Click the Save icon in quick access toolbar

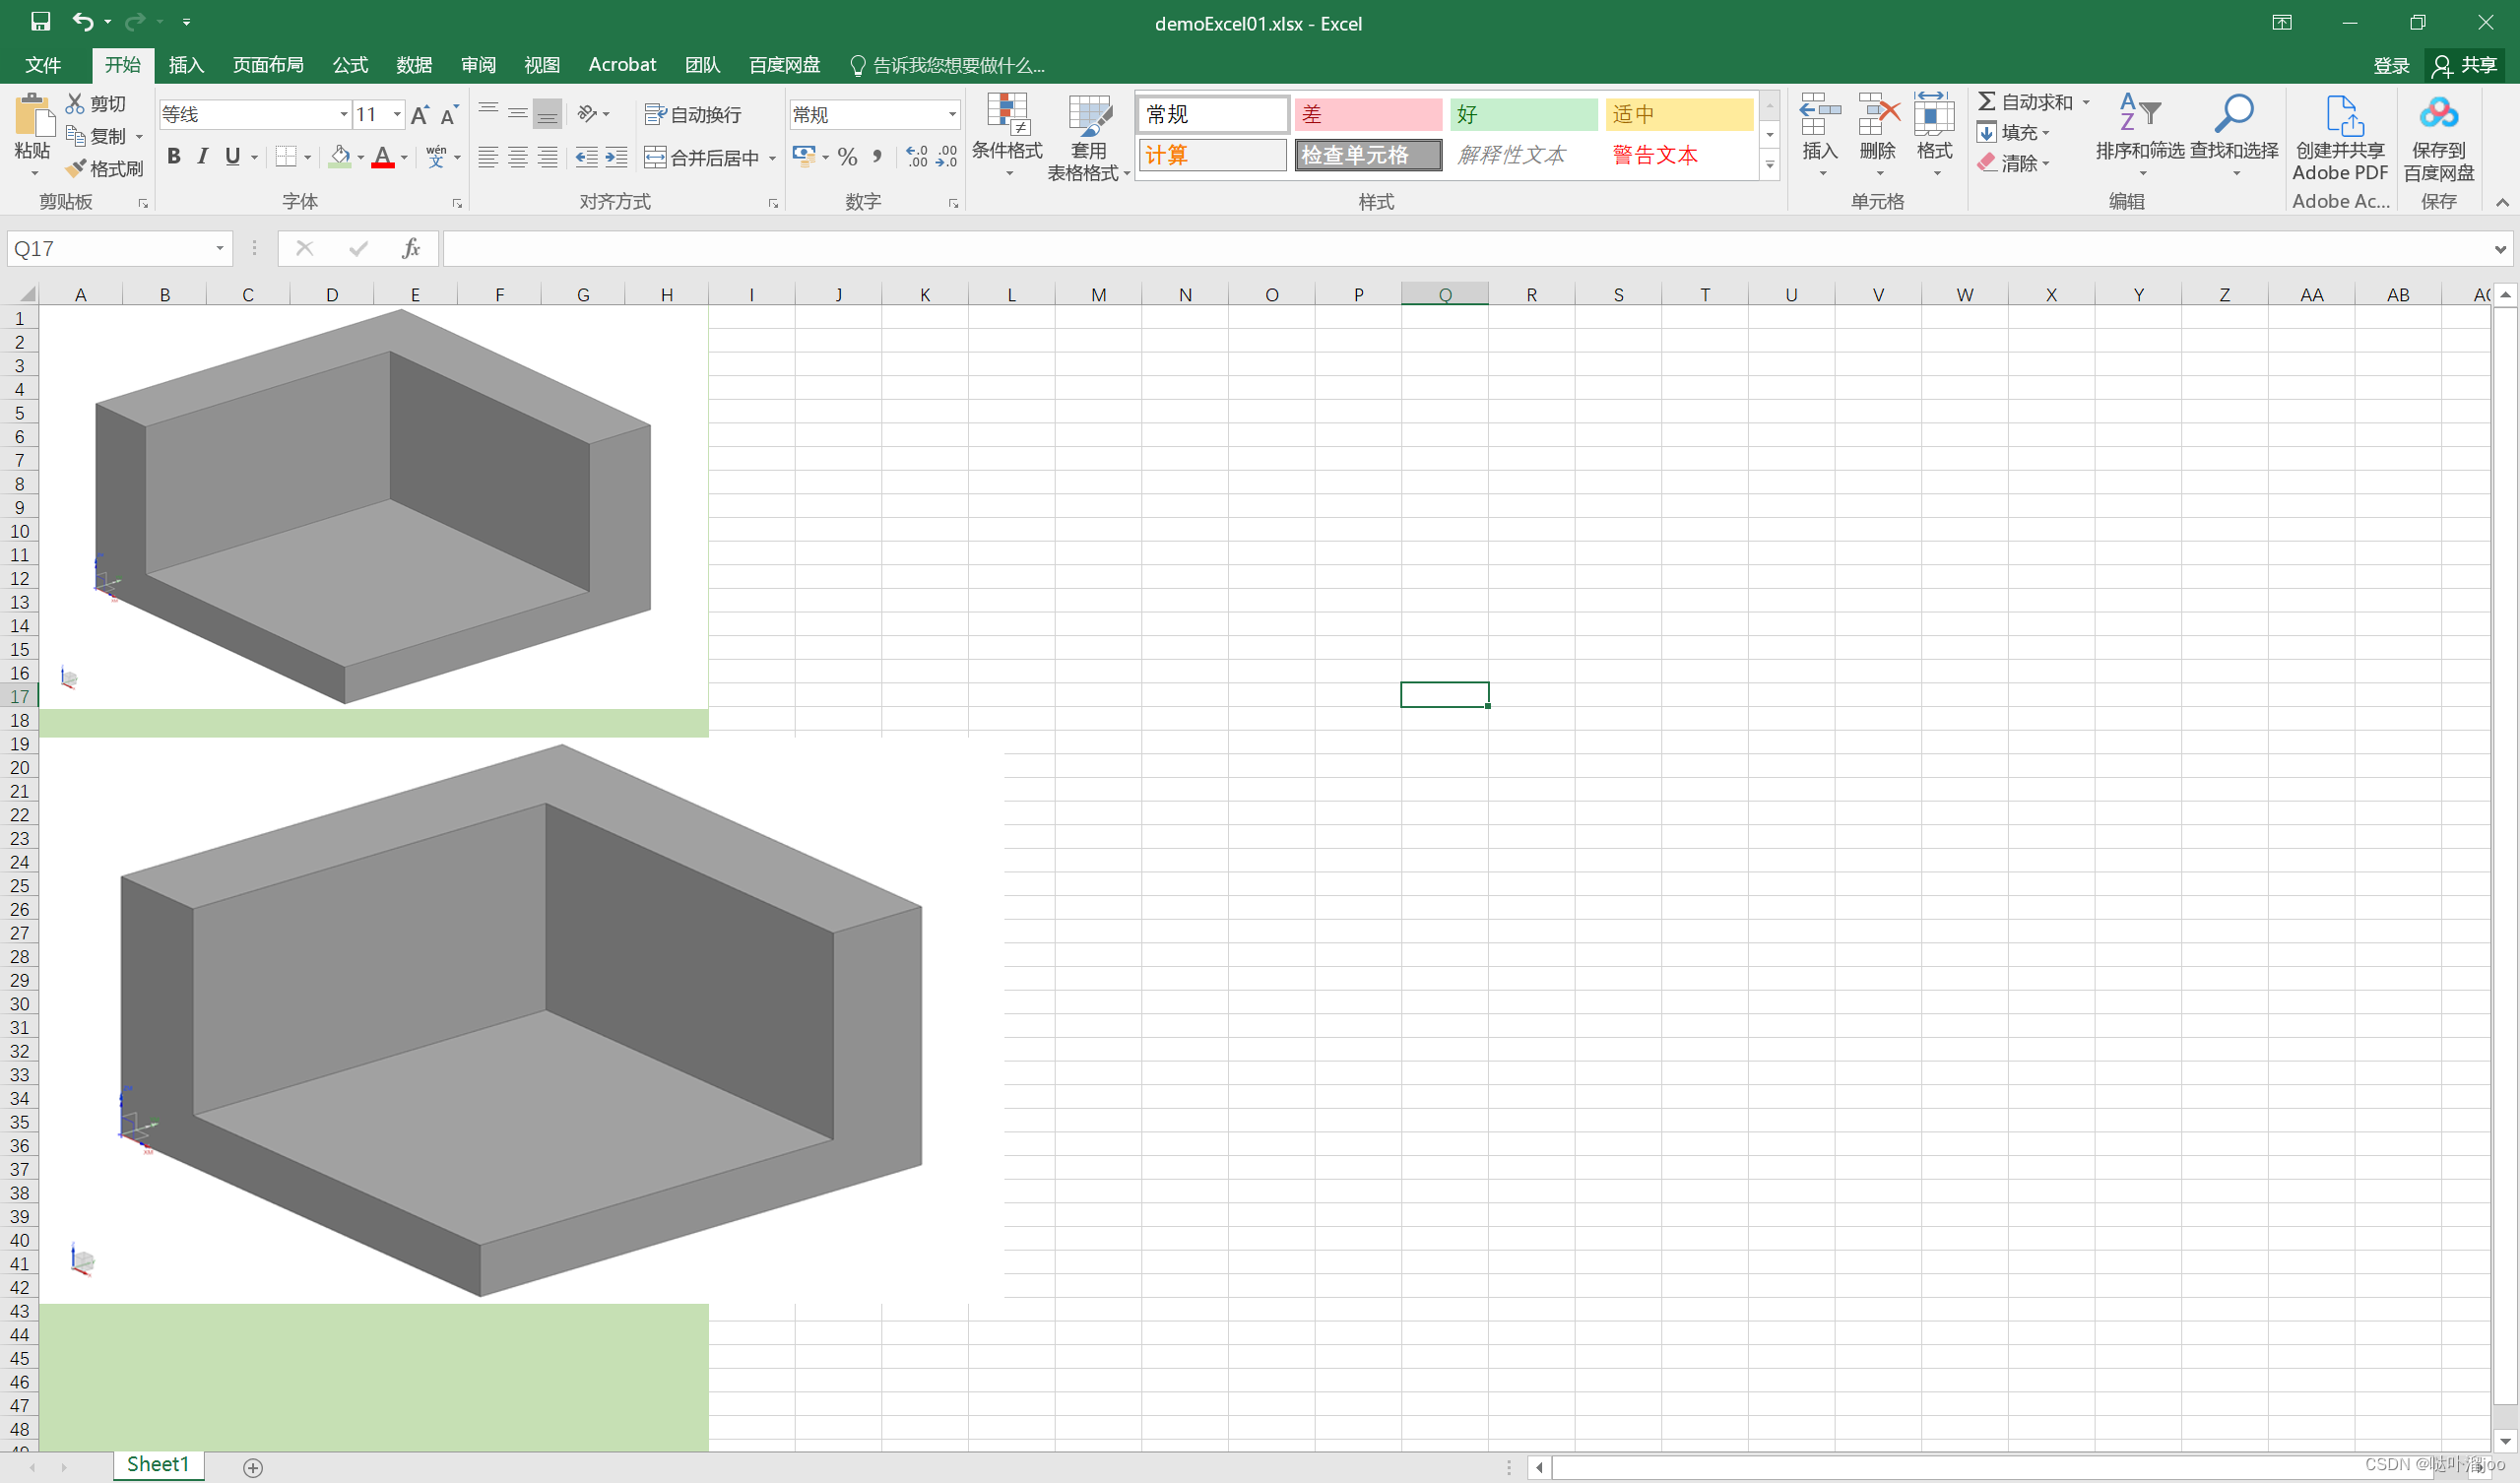pyautogui.click(x=40, y=22)
